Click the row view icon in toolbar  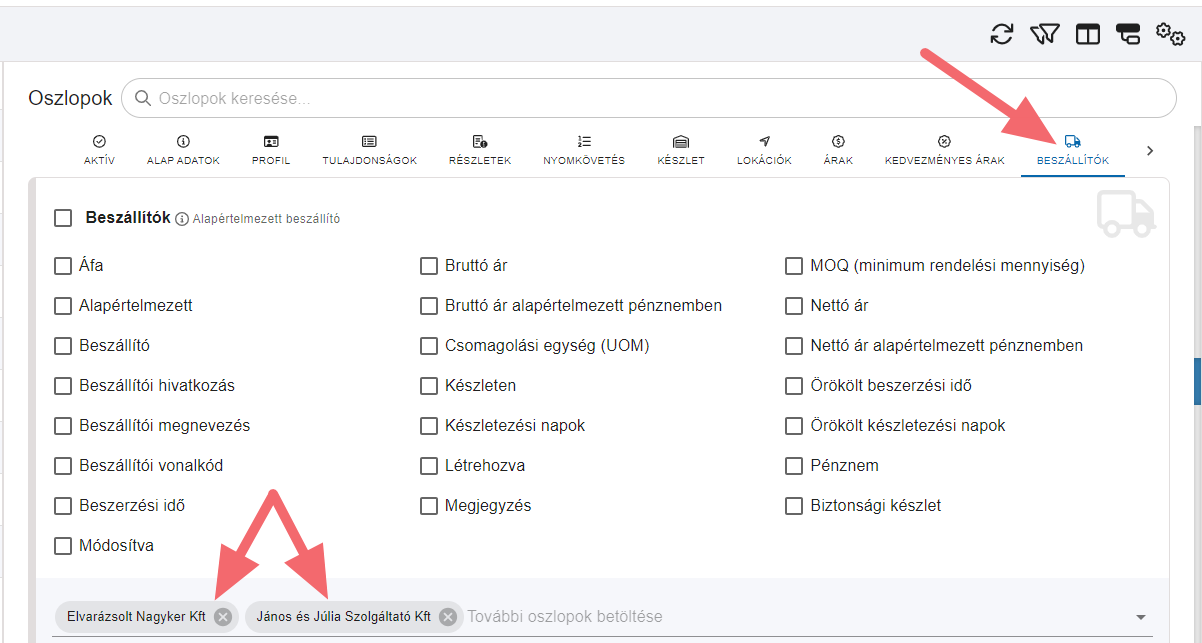click(1128, 34)
